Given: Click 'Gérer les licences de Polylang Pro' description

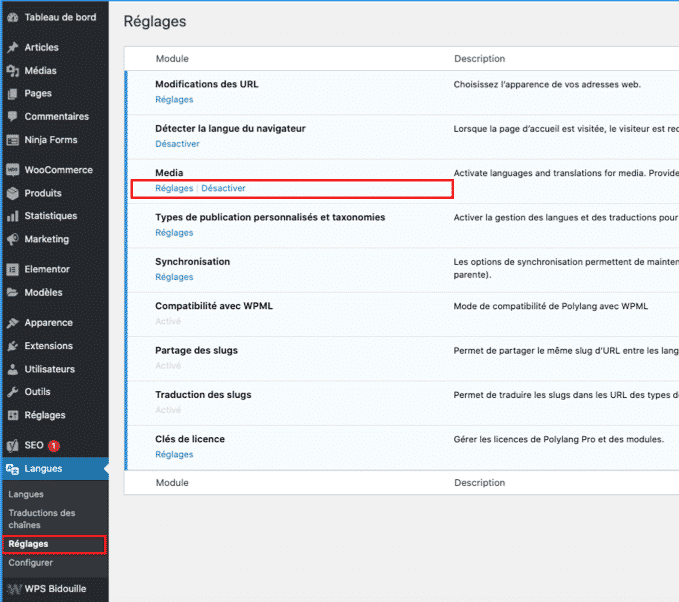Looking at the screenshot, I should pyautogui.click(x=559, y=440).
